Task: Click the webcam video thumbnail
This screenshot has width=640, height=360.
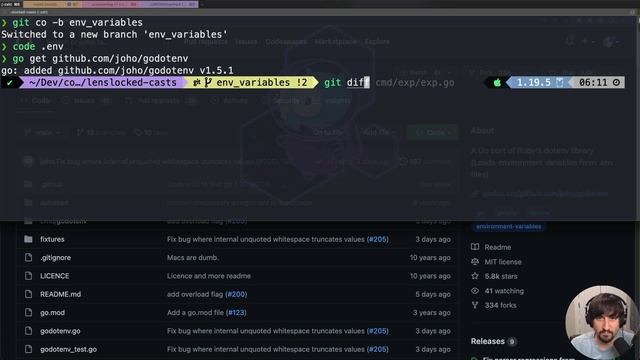Action: [x=602, y=322]
